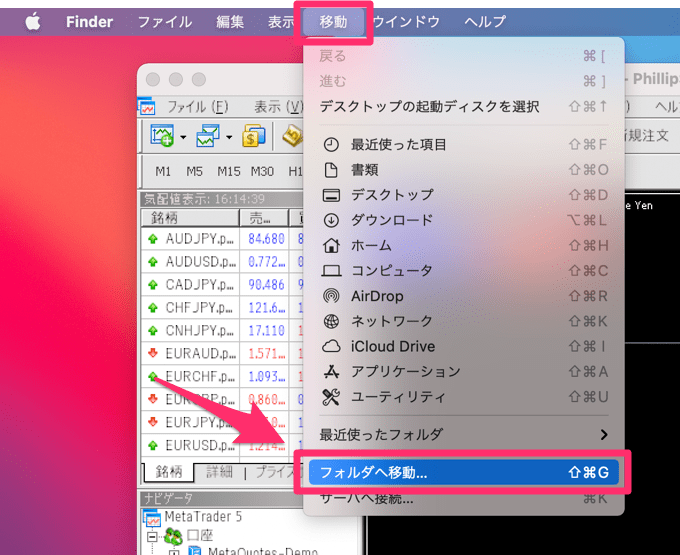This screenshot has width=680, height=555.
Task: Open the 編集 menu in menu bar
Action: click(230, 22)
